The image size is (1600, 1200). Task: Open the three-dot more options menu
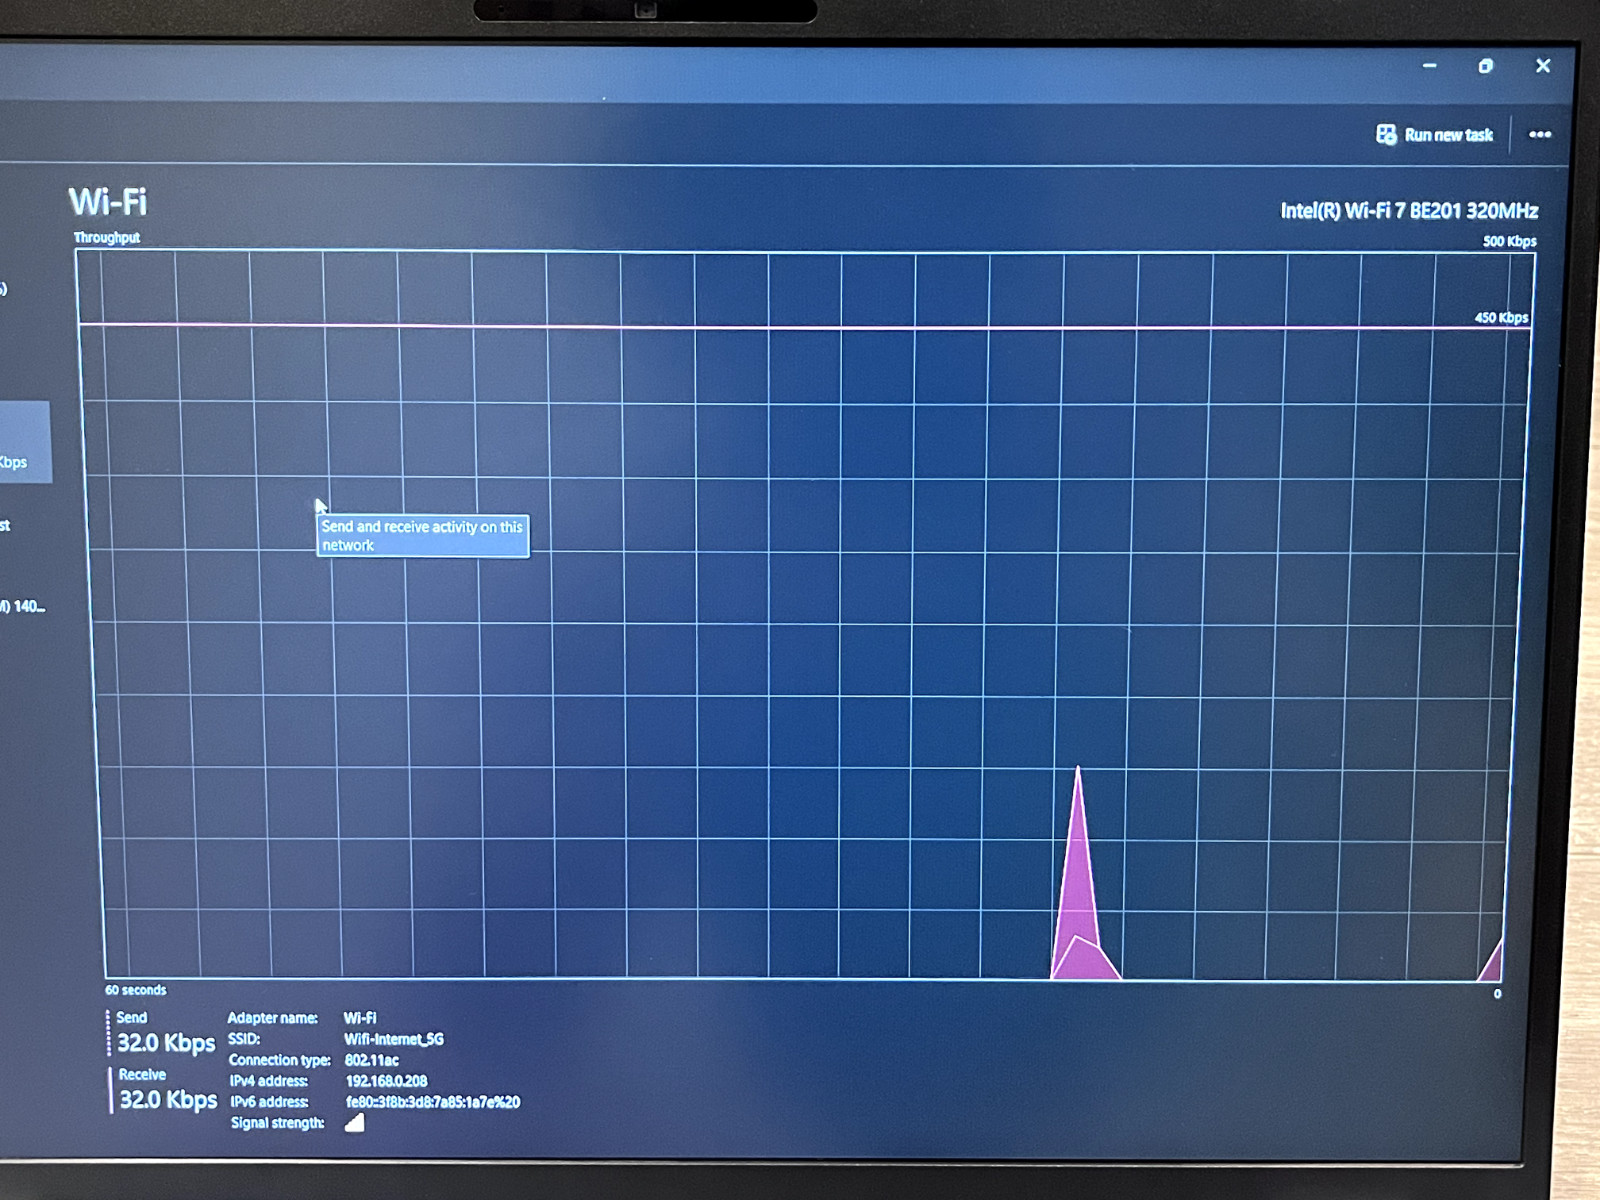(x=1540, y=134)
